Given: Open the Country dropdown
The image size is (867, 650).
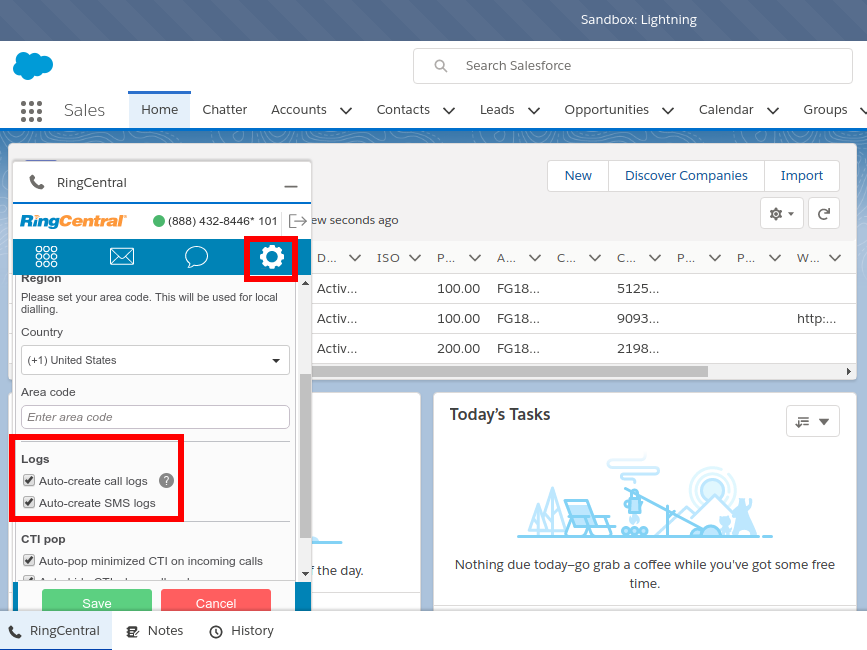Looking at the screenshot, I should tap(155, 360).
